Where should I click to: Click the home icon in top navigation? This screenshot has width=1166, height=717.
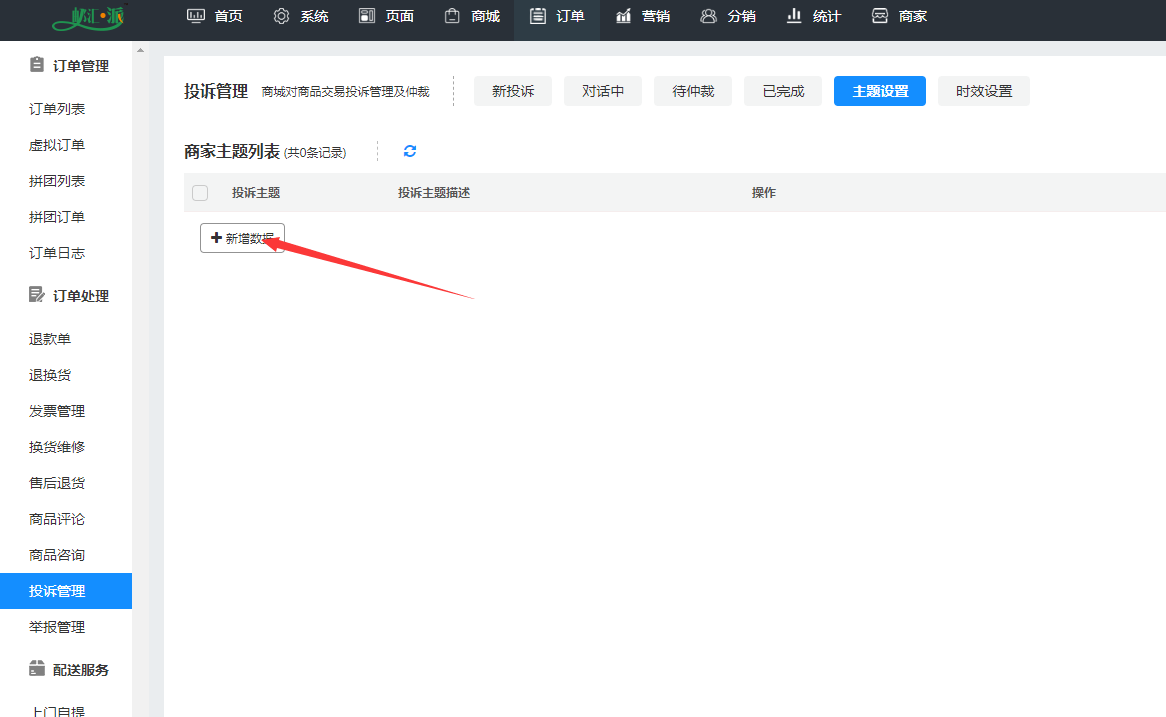point(196,16)
